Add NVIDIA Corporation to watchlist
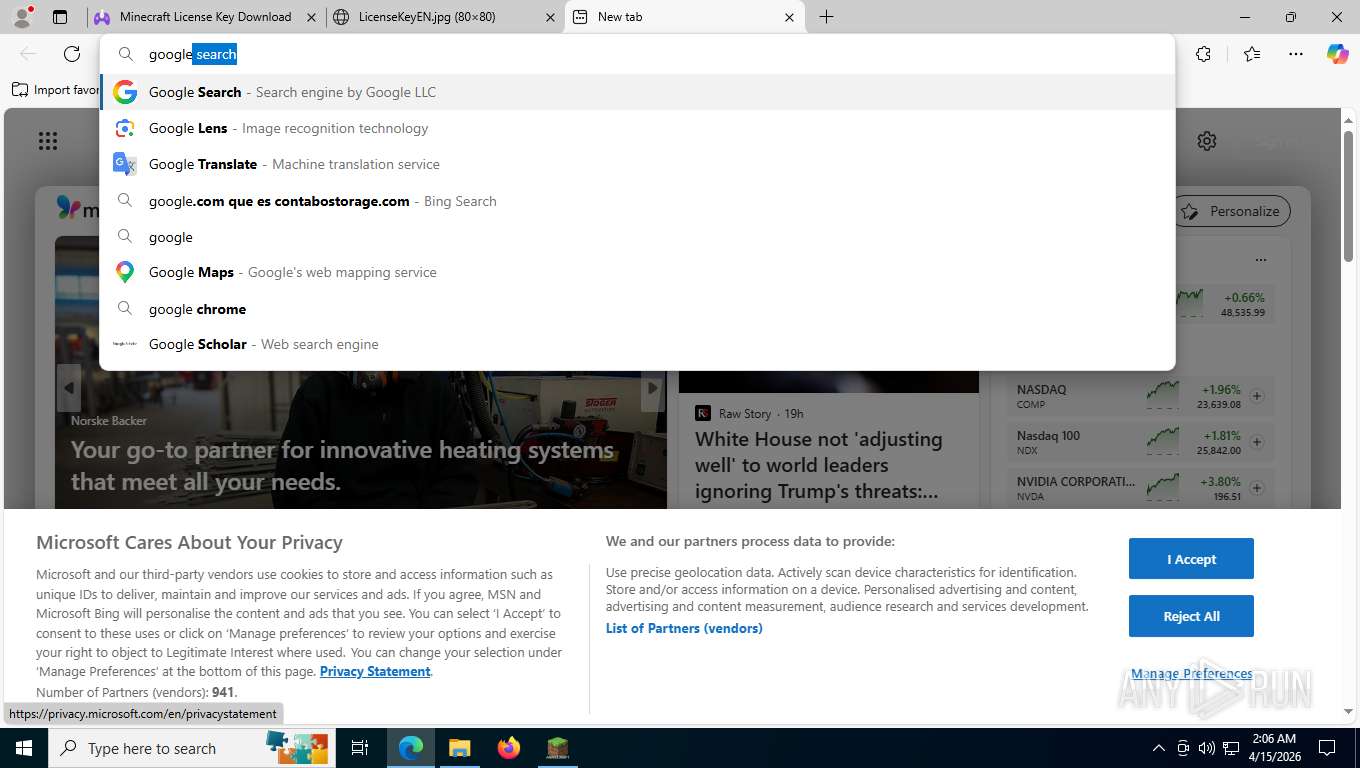Screen dimensions: 1360x768 pyautogui.click(x=1257, y=488)
